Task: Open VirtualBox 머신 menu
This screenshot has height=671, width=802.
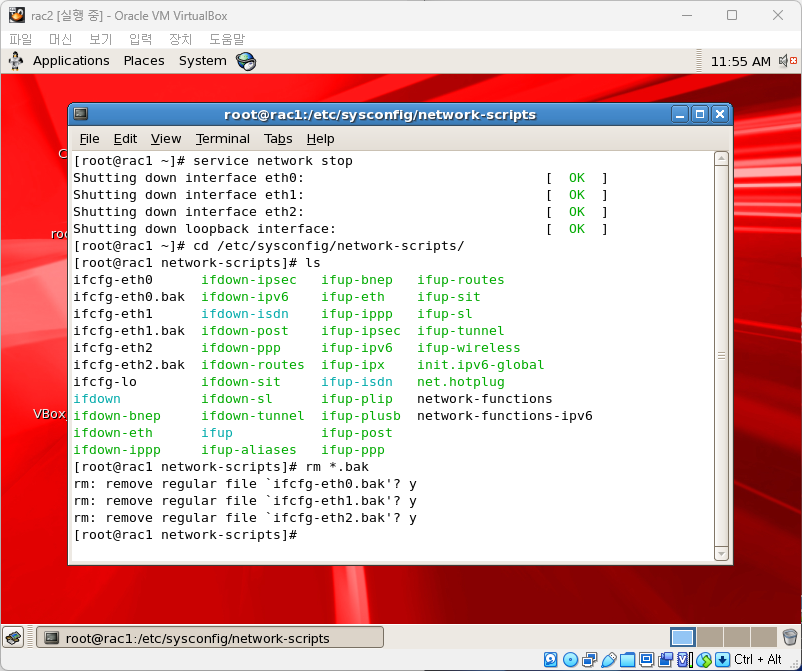Action: point(60,39)
